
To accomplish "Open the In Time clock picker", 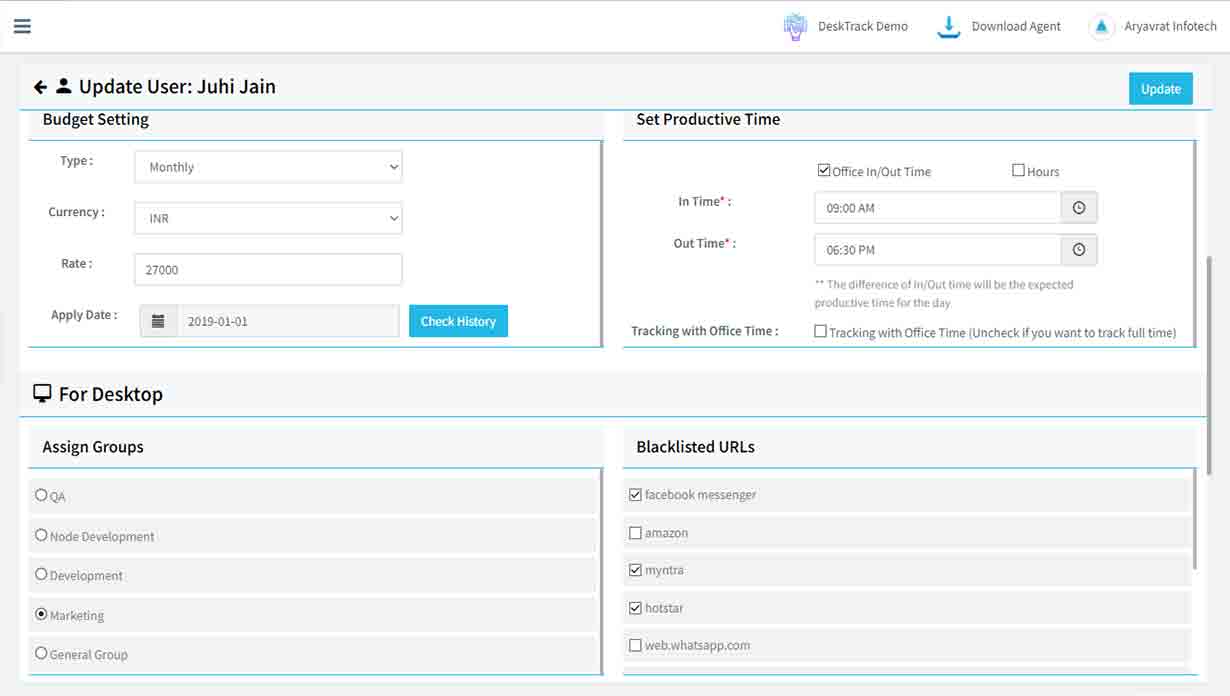I will [x=1078, y=207].
